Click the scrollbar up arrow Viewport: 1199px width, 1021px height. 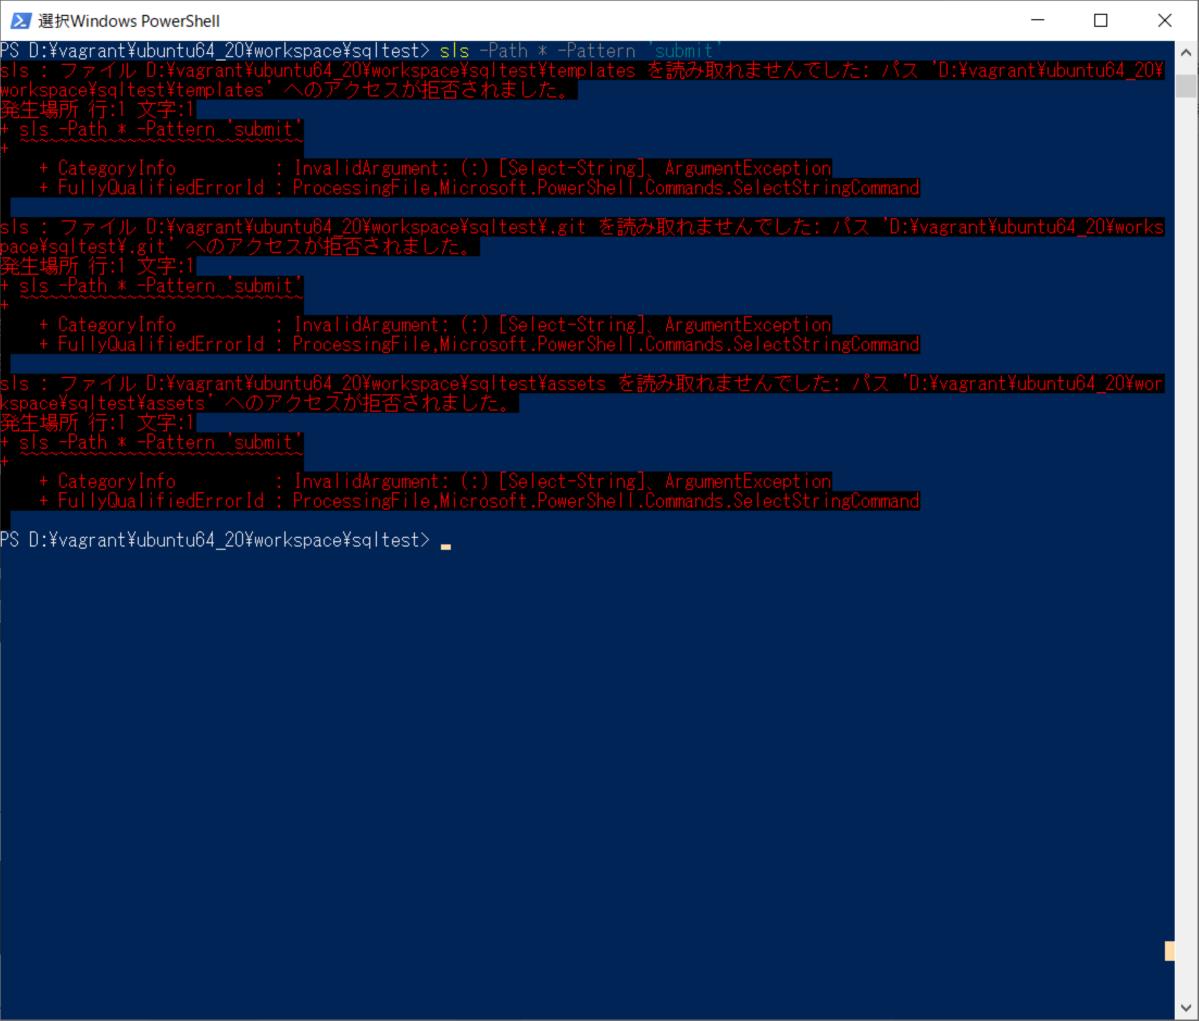1186,53
